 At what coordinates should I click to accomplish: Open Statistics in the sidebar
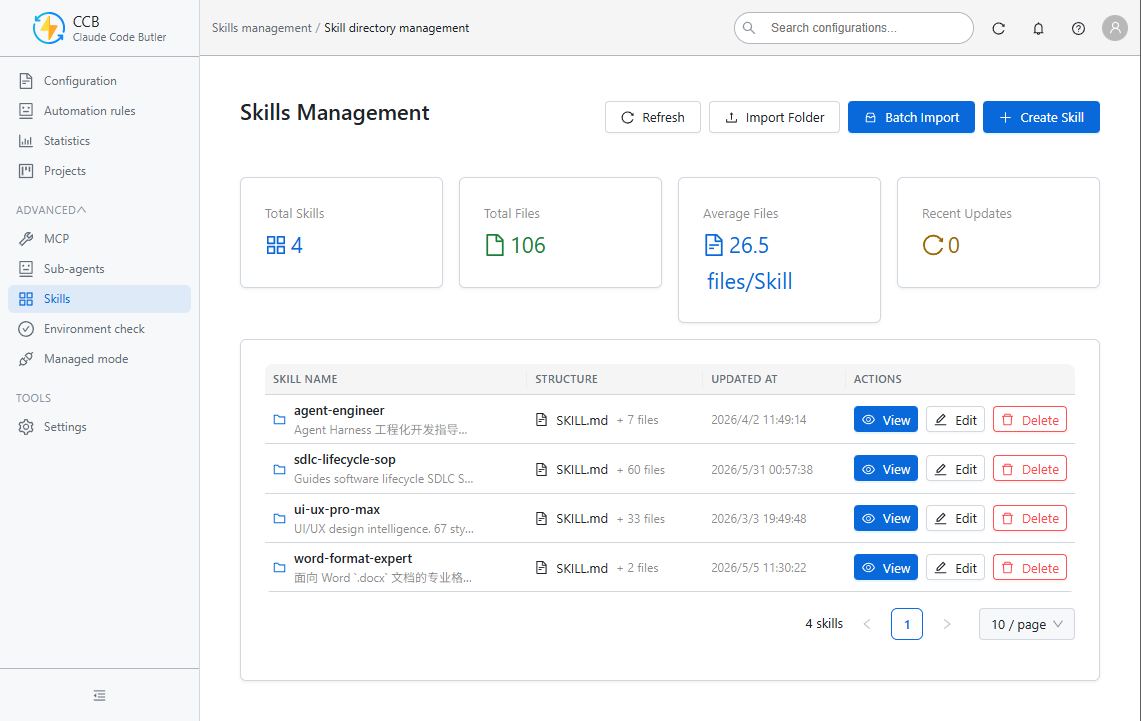(100, 140)
